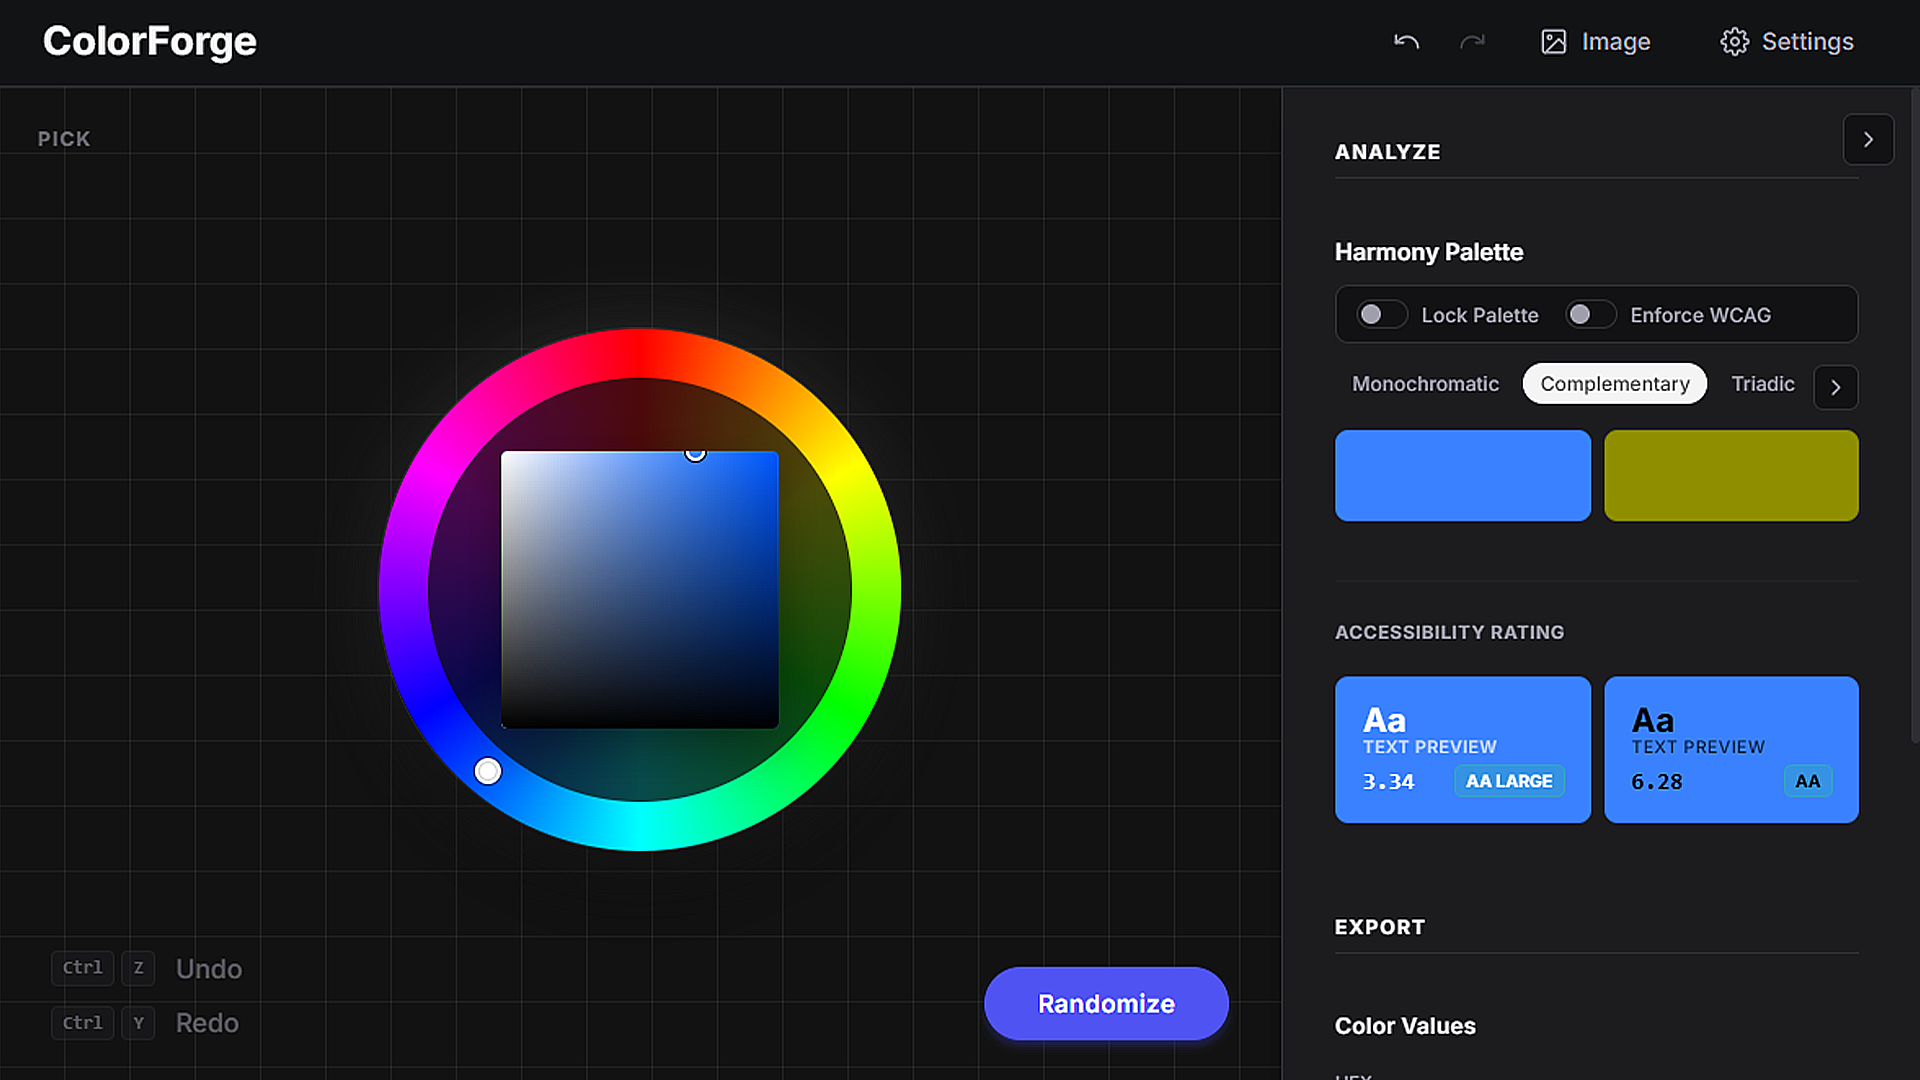Select the Complementary harmony tab
The width and height of the screenshot is (1920, 1080).
tap(1614, 384)
